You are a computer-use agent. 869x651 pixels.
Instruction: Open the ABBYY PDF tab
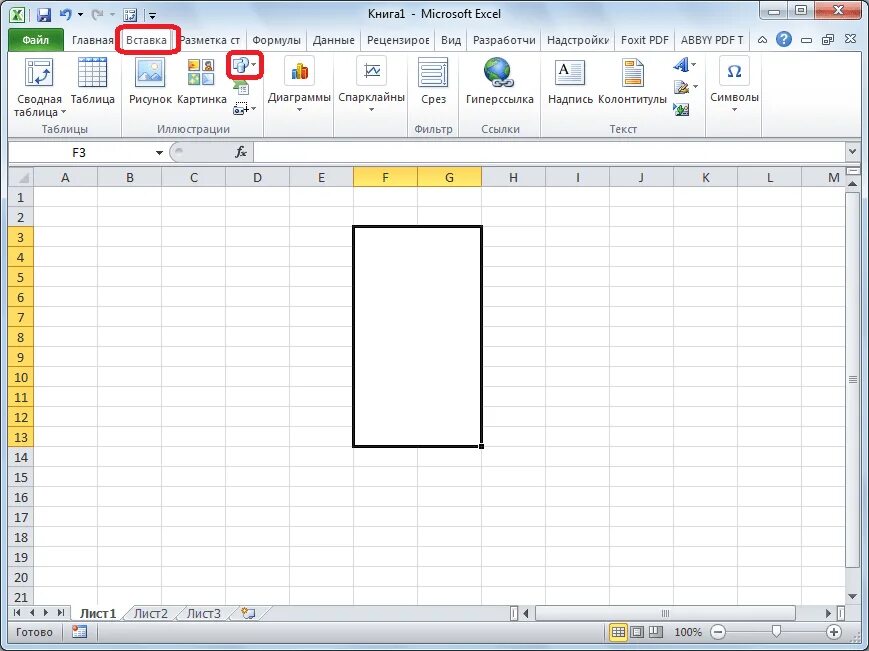(x=712, y=40)
